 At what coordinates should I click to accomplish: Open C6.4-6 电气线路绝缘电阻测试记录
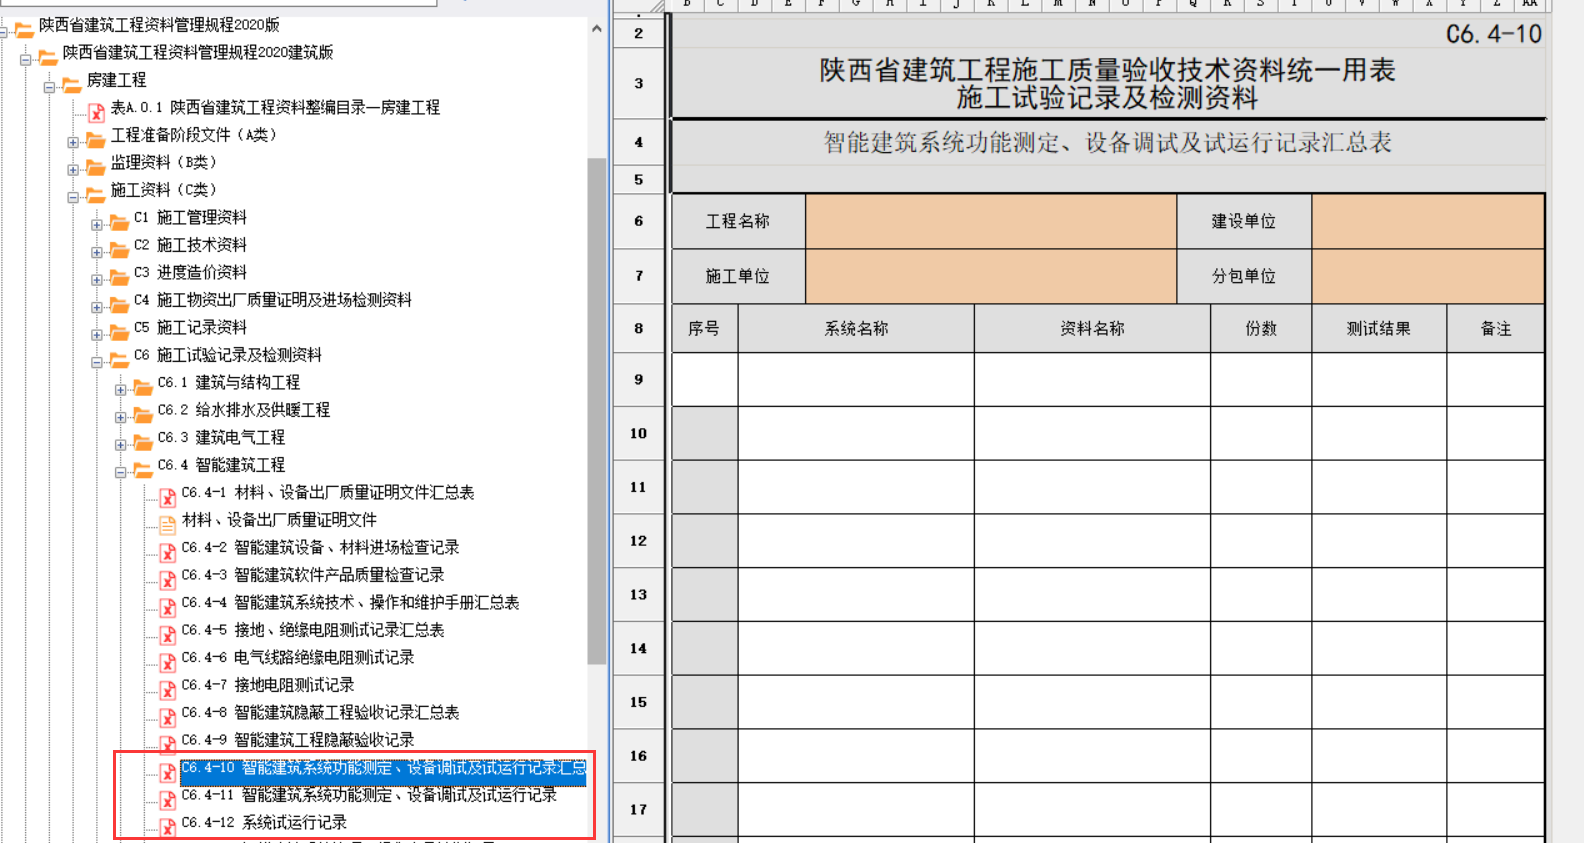297,657
